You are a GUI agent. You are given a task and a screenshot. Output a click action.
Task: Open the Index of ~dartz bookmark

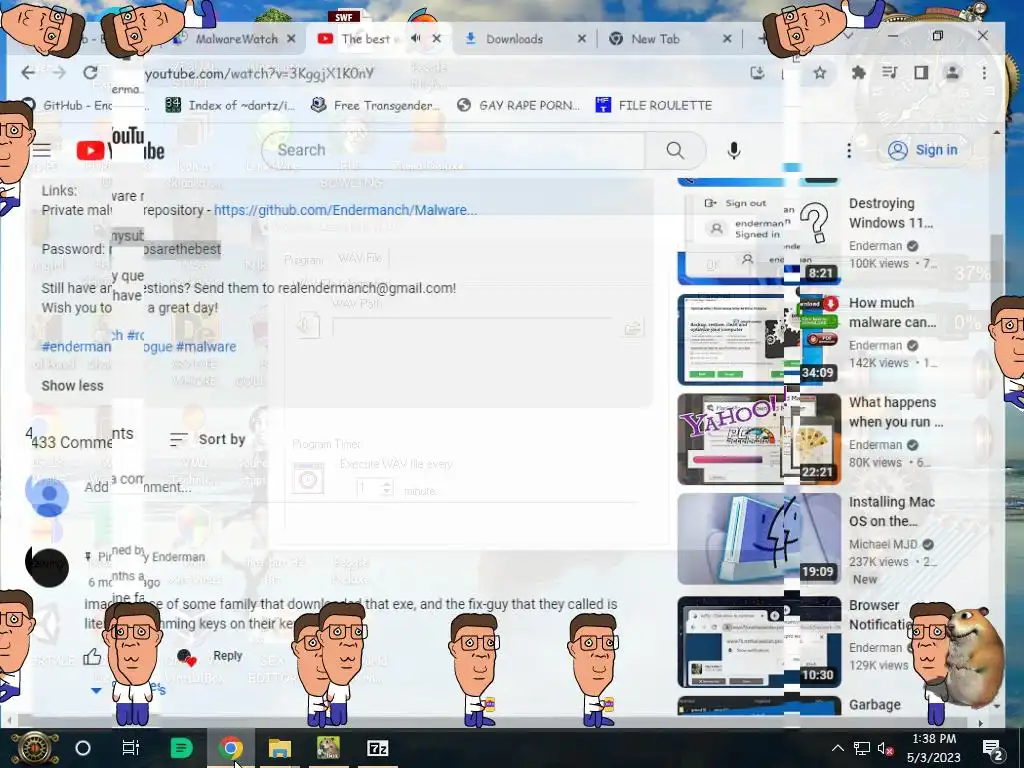[230, 105]
